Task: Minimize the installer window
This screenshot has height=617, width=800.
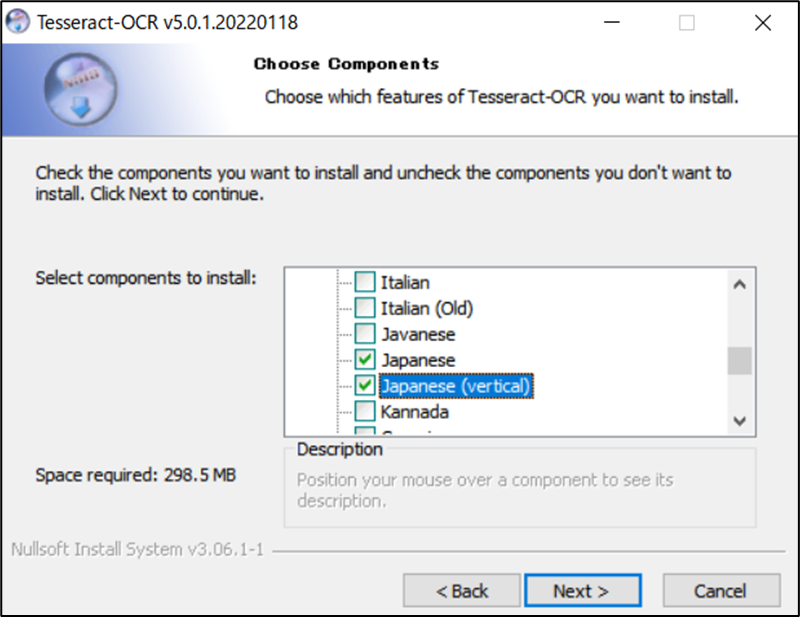Action: (610, 22)
